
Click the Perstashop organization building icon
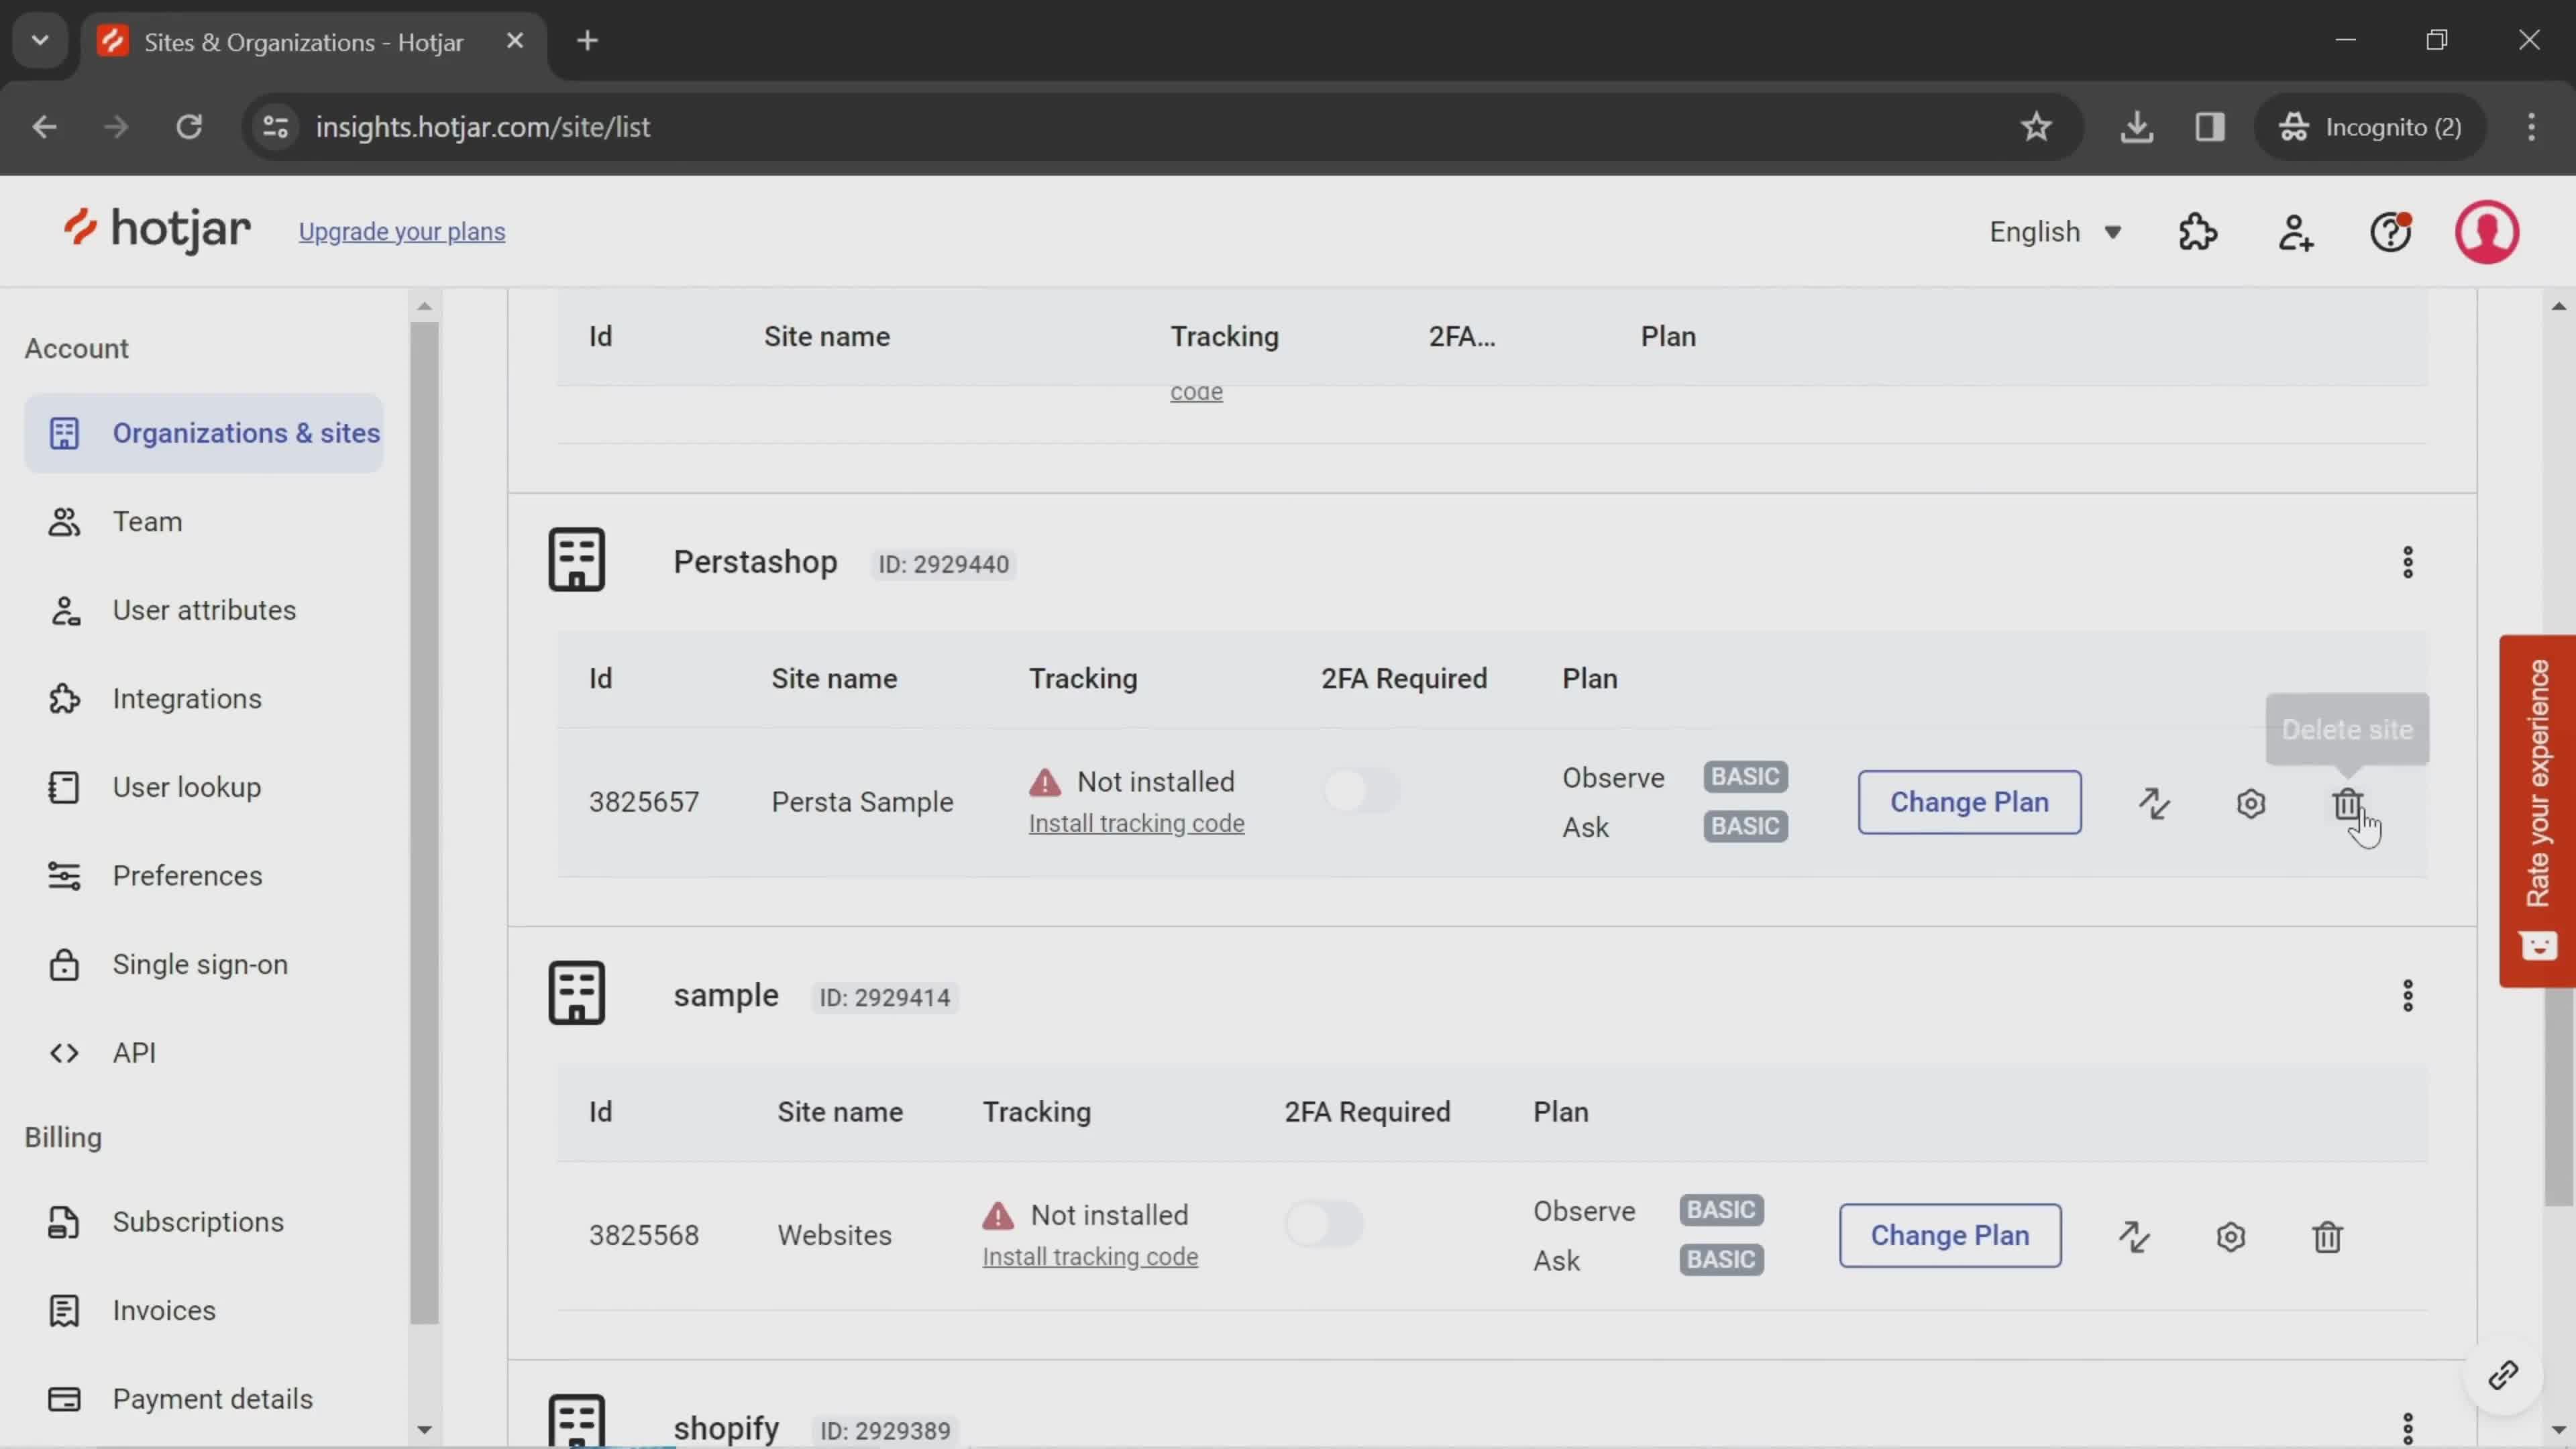pyautogui.click(x=576, y=560)
